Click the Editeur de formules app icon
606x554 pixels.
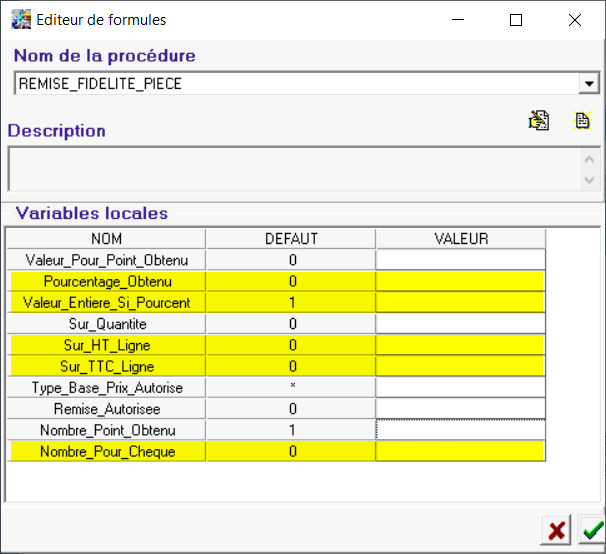point(20,19)
